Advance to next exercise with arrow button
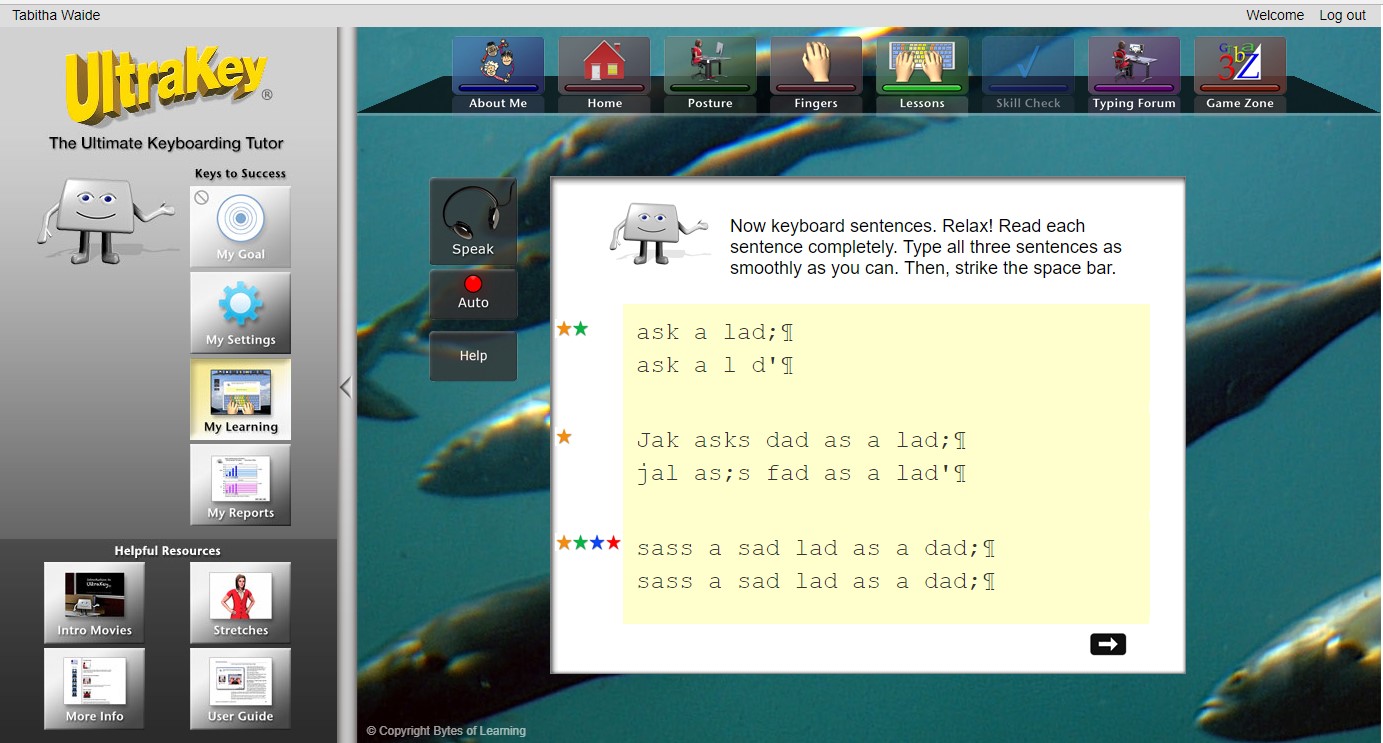1383x743 pixels. pyautogui.click(x=1107, y=644)
